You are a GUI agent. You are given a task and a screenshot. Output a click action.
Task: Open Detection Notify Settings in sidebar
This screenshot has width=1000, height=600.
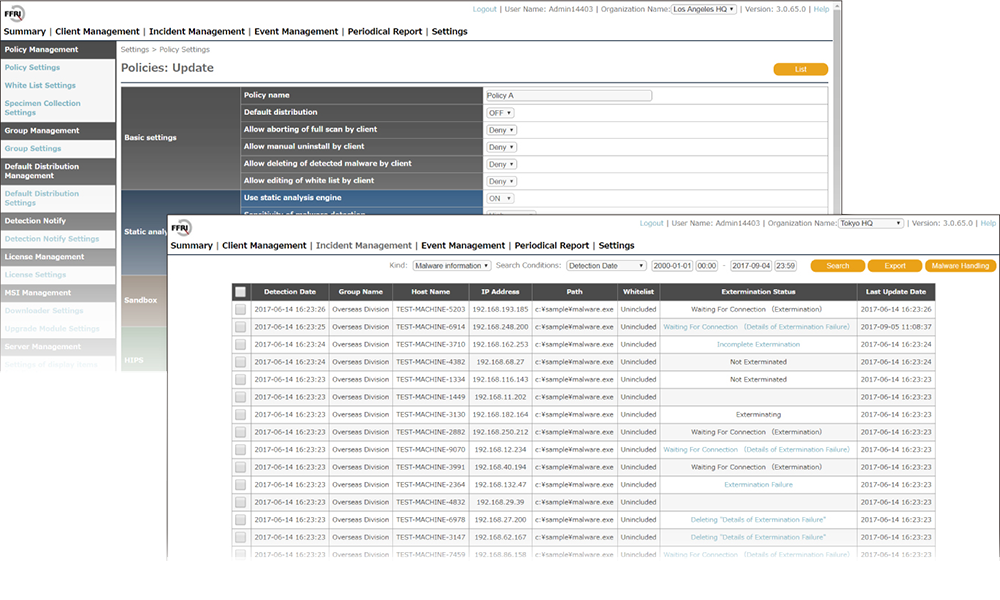pyautogui.click(x=52, y=239)
